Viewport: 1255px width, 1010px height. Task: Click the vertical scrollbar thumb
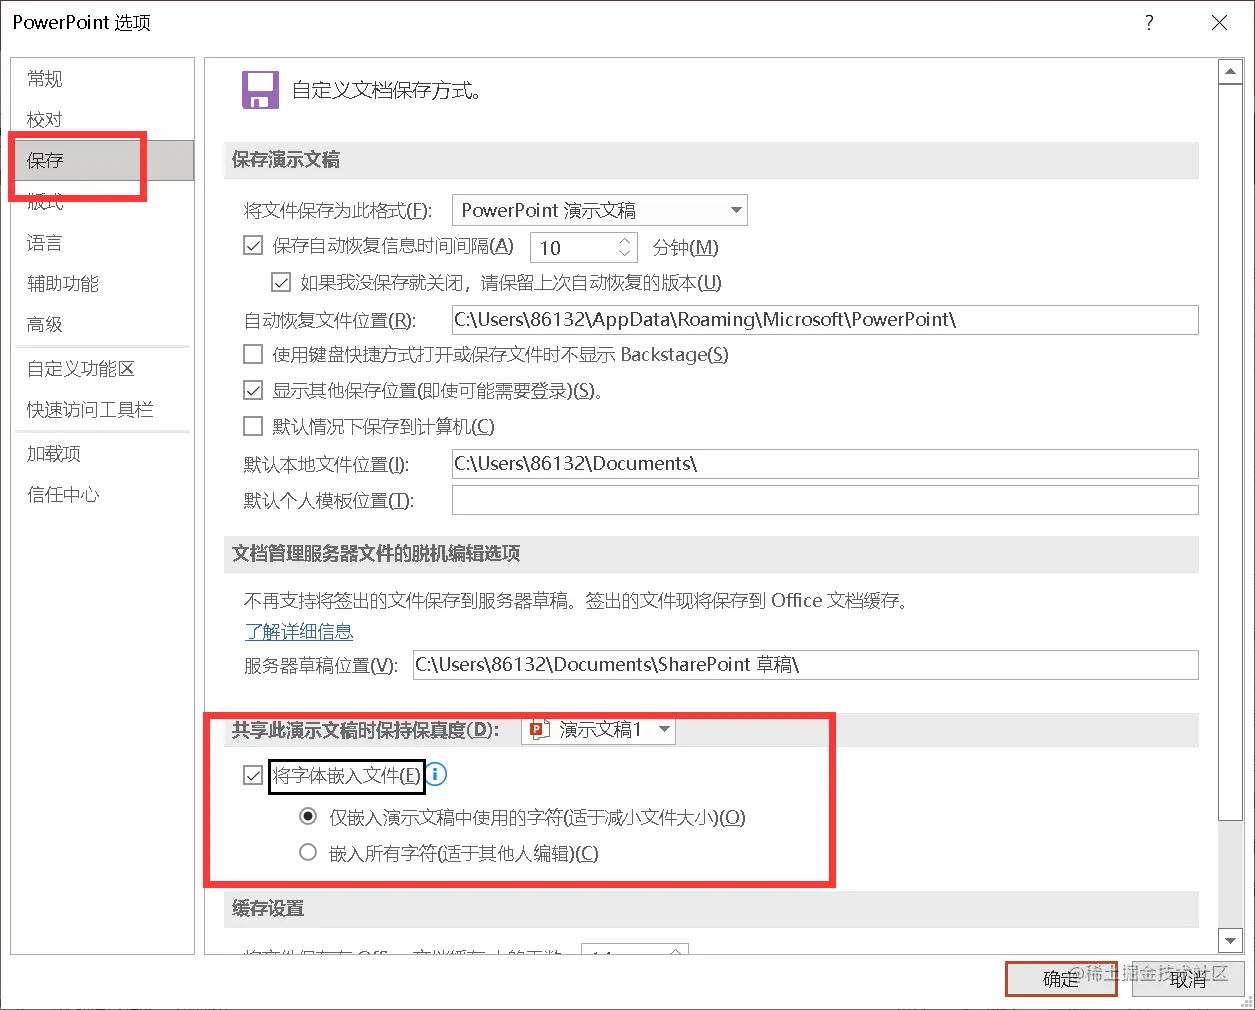pyautogui.click(x=1230, y=453)
